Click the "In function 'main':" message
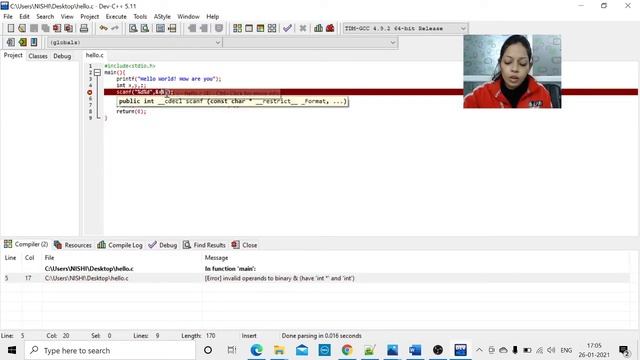 point(230,269)
